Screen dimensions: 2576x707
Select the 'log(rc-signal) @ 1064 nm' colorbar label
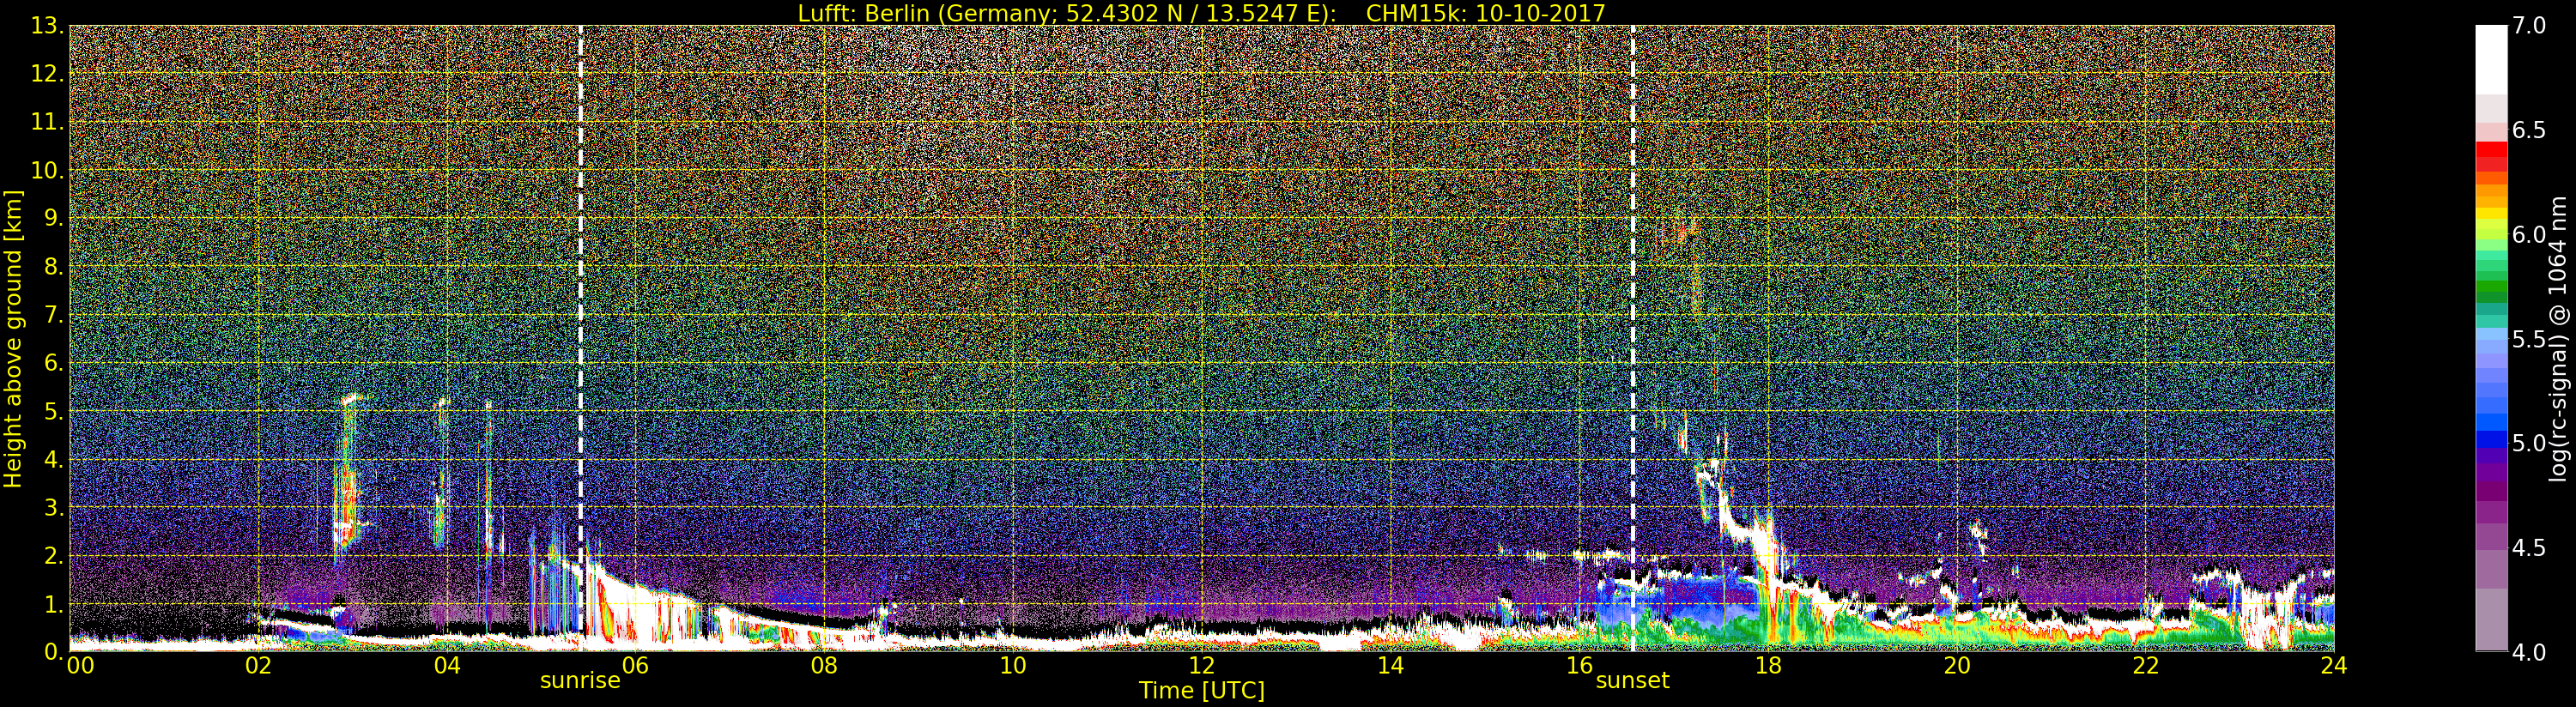click(x=2560, y=339)
